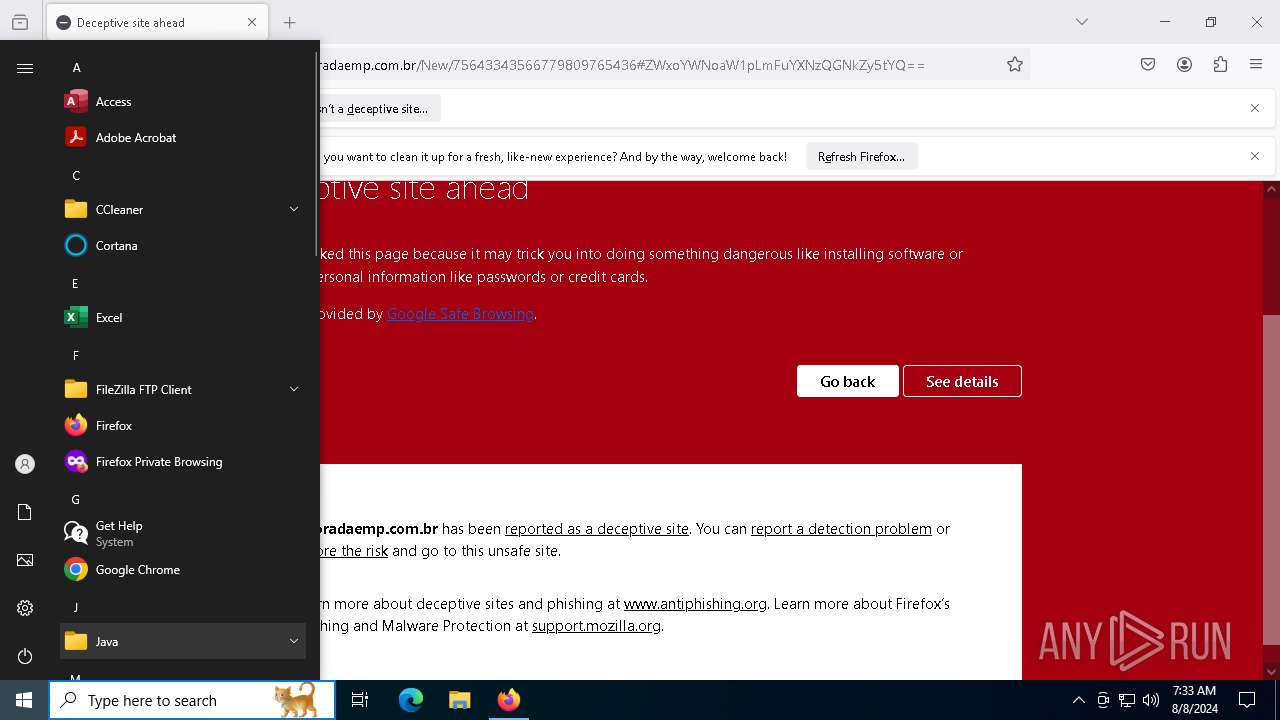The image size is (1280, 720).
Task: Launch Google Chrome from the app list
Action: pyautogui.click(x=183, y=569)
